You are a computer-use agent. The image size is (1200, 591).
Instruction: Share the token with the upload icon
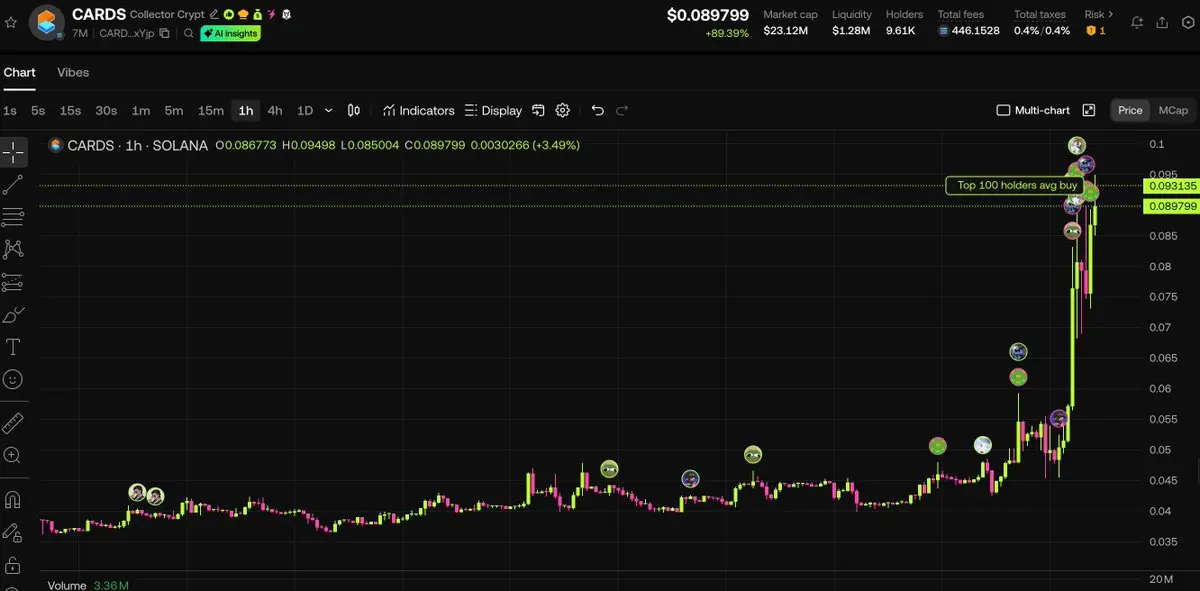(x=1162, y=22)
